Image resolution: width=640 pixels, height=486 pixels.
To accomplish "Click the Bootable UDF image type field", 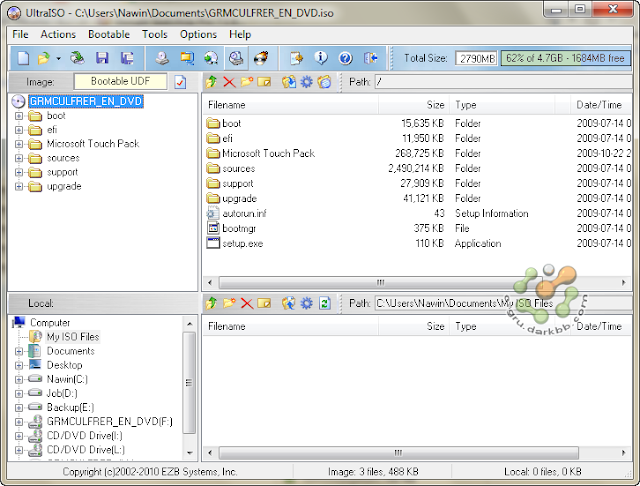I will pyautogui.click(x=120, y=81).
